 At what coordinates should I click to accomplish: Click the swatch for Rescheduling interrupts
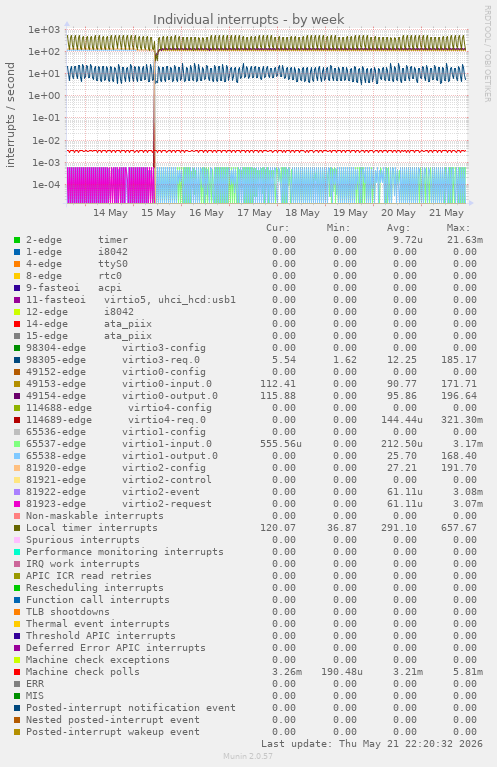point(17,587)
